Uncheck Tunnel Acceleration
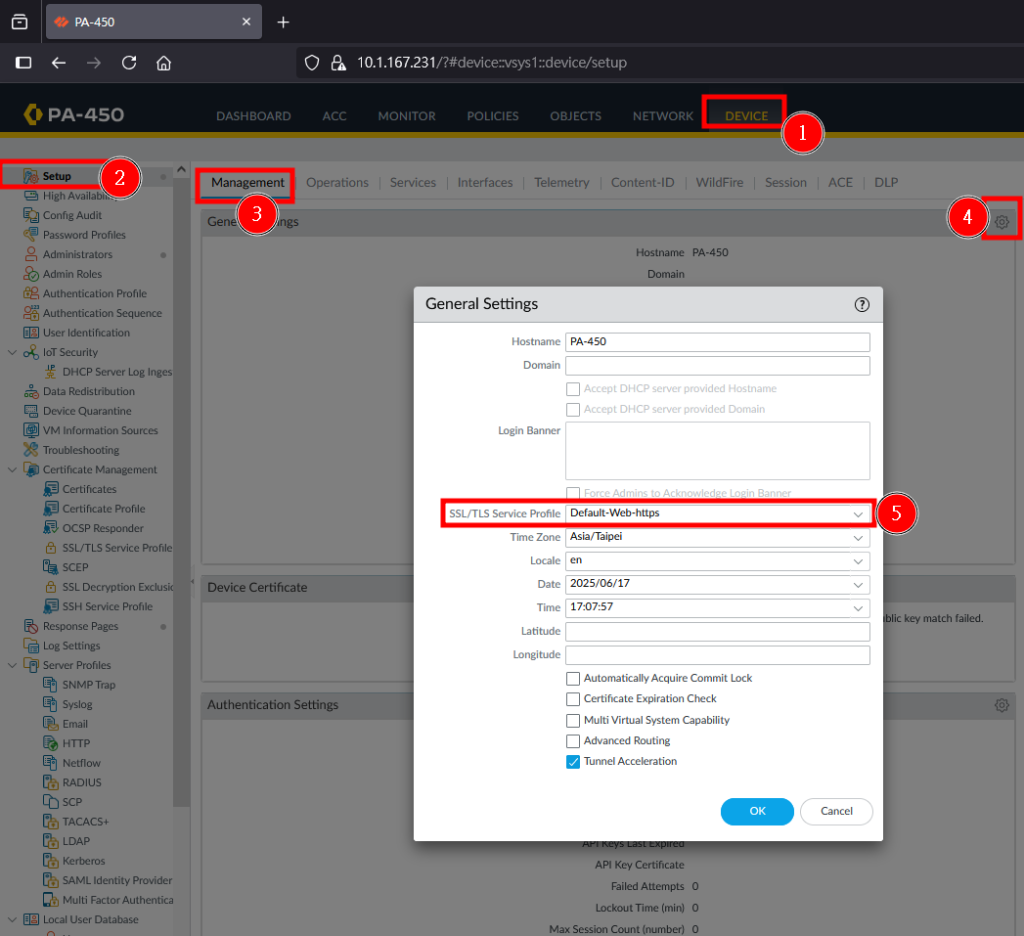1024x936 pixels. (x=573, y=762)
